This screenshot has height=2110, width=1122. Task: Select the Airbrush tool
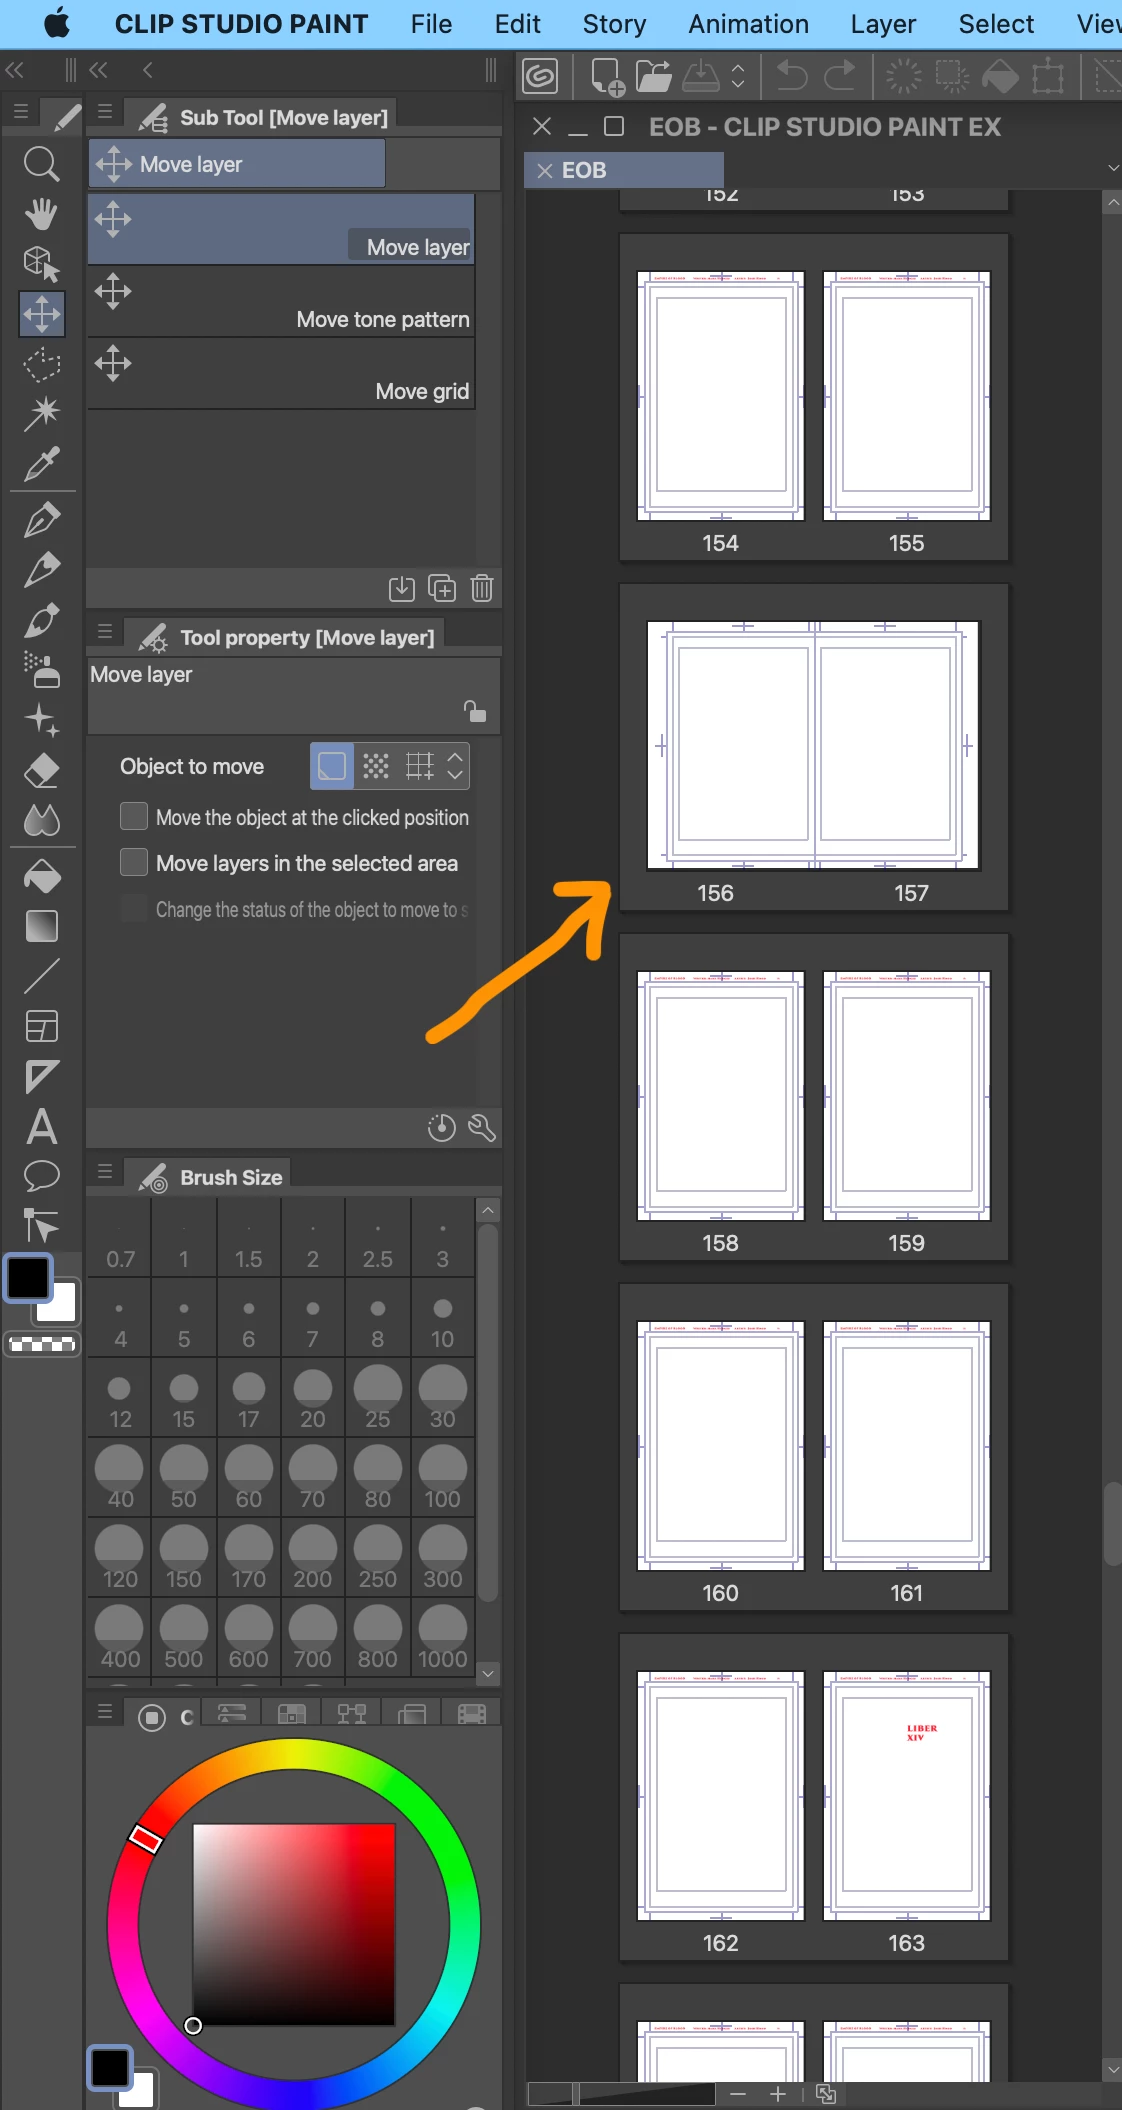pyautogui.click(x=41, y=670)
